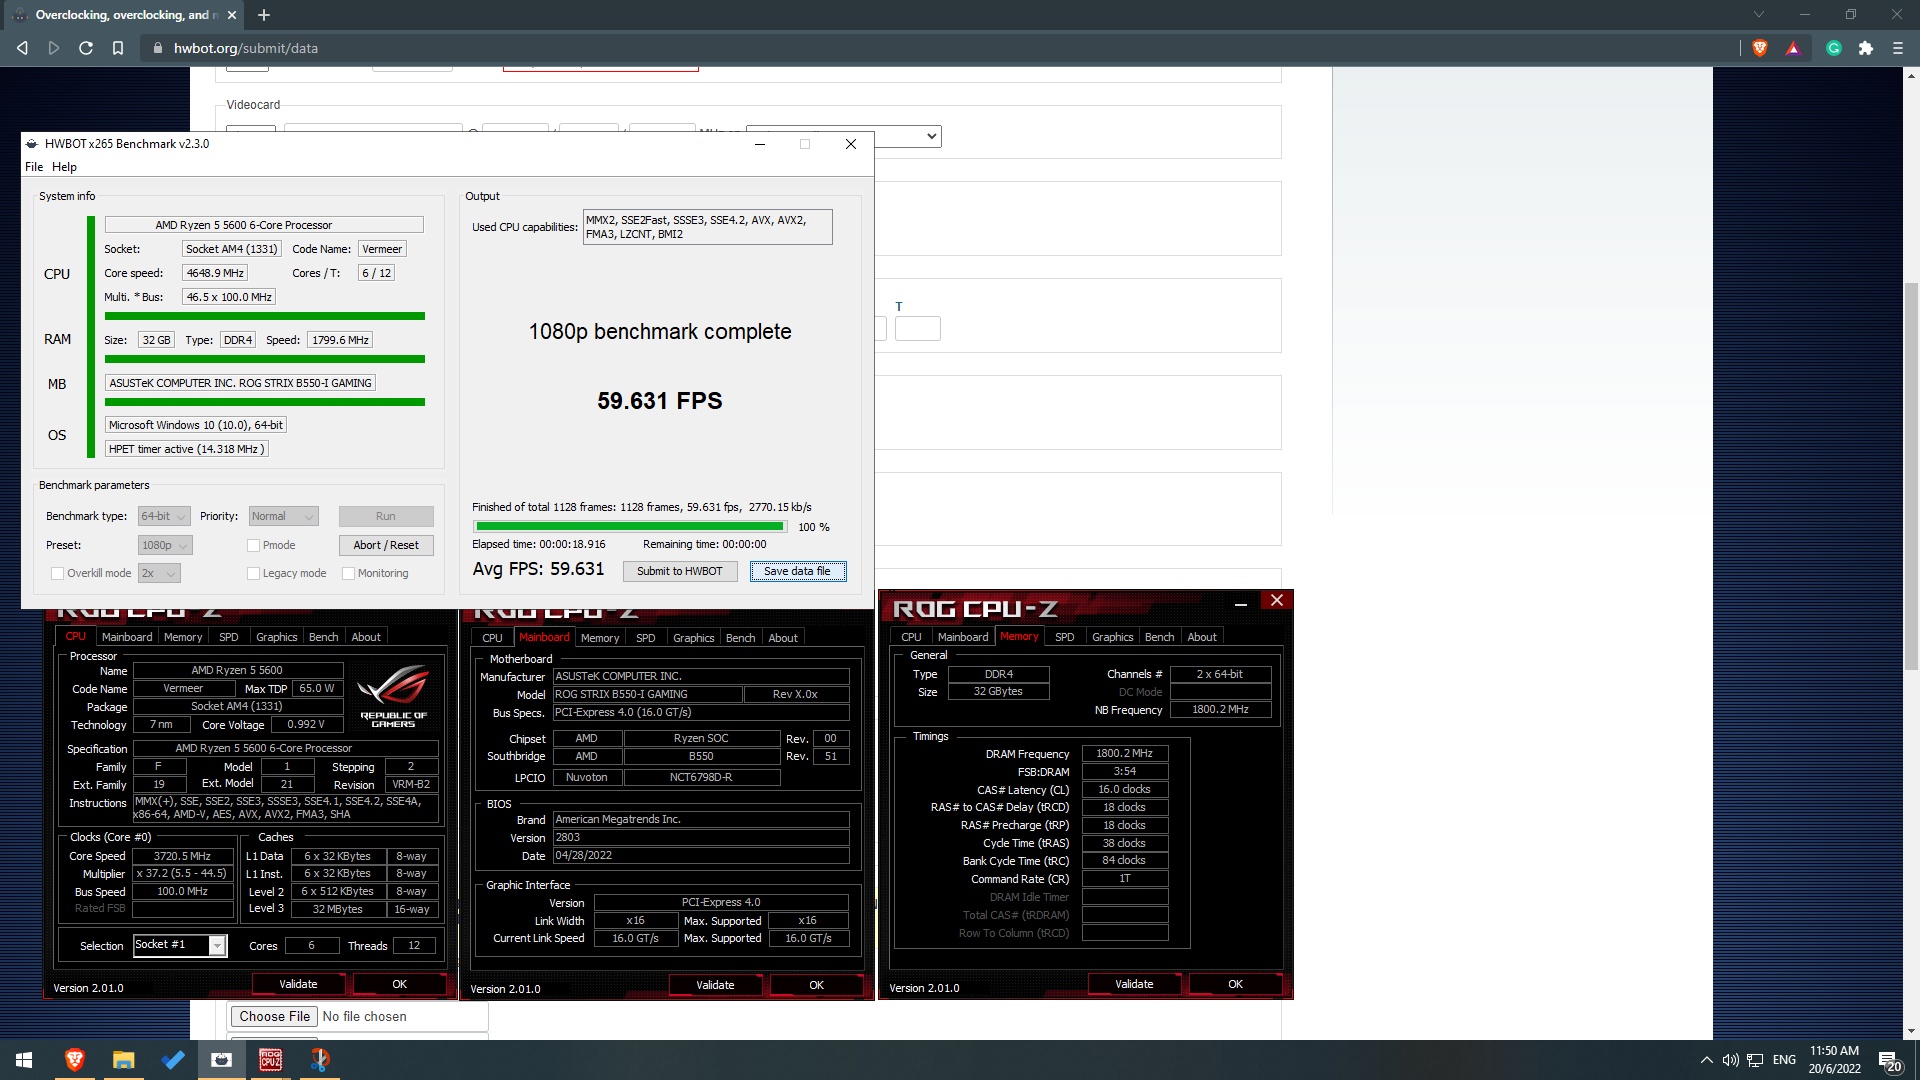Click Submit to HWBOT button
Image resolution: width=1920 pixels, height=1080 pixels.
680,571
